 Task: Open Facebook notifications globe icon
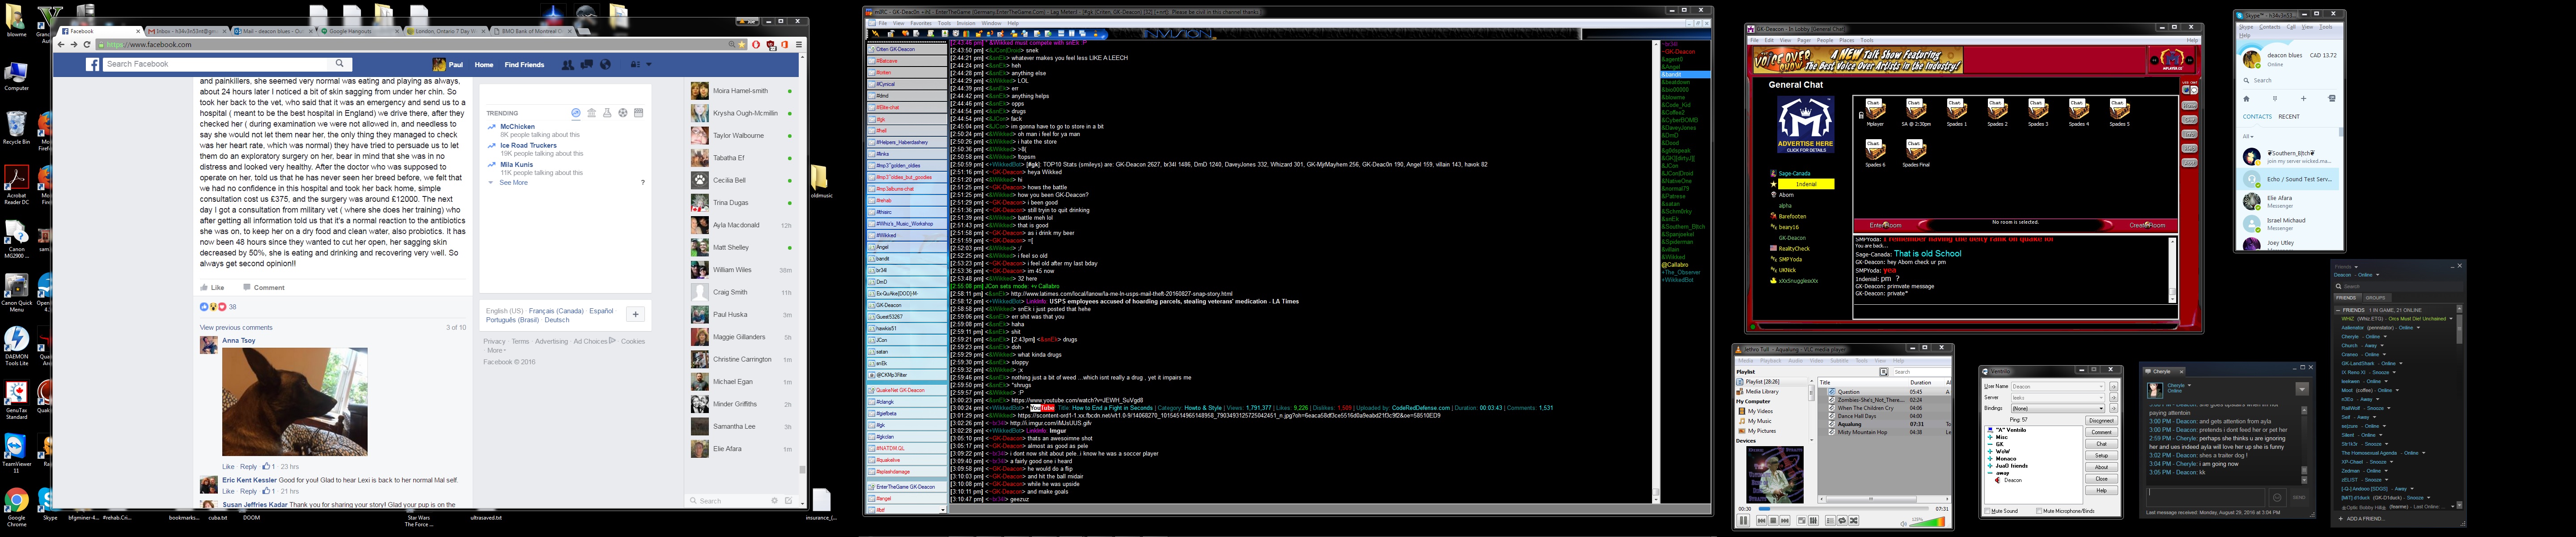[x=605, y=65]
